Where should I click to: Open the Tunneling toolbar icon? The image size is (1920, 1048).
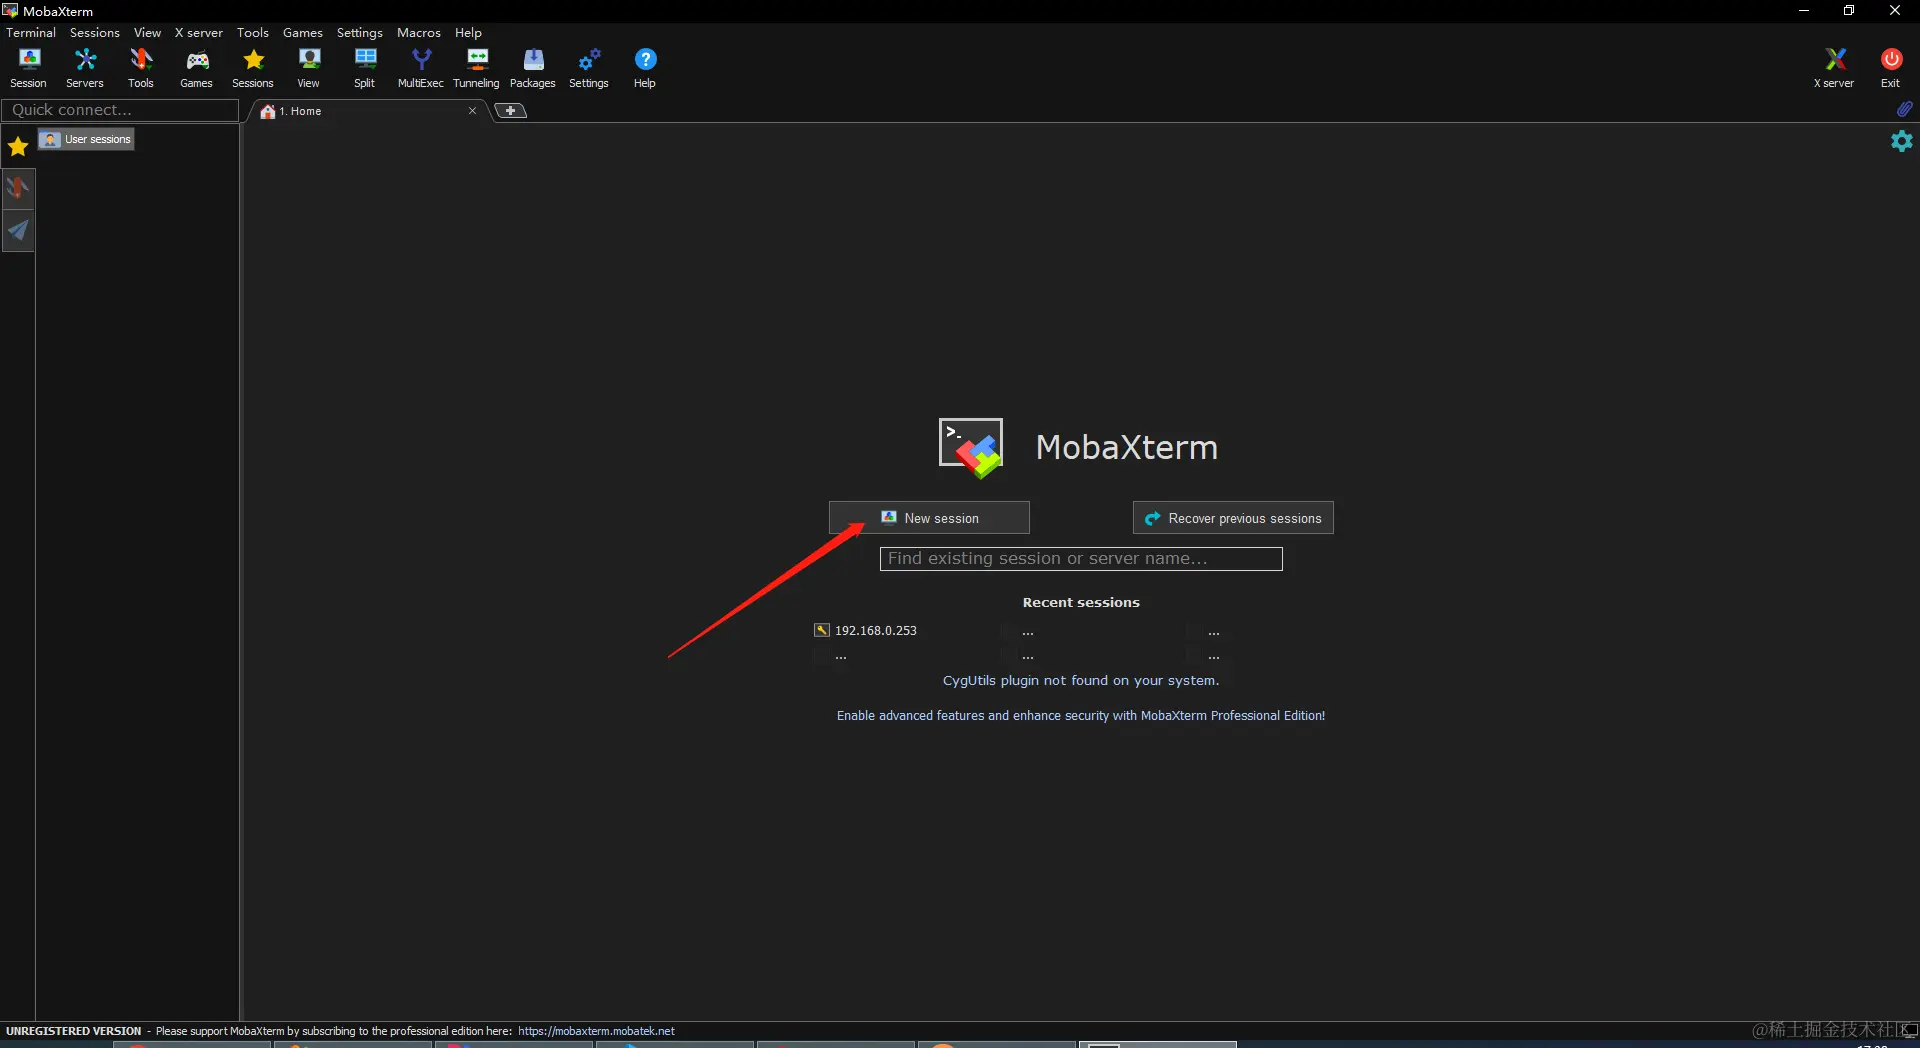477,68
